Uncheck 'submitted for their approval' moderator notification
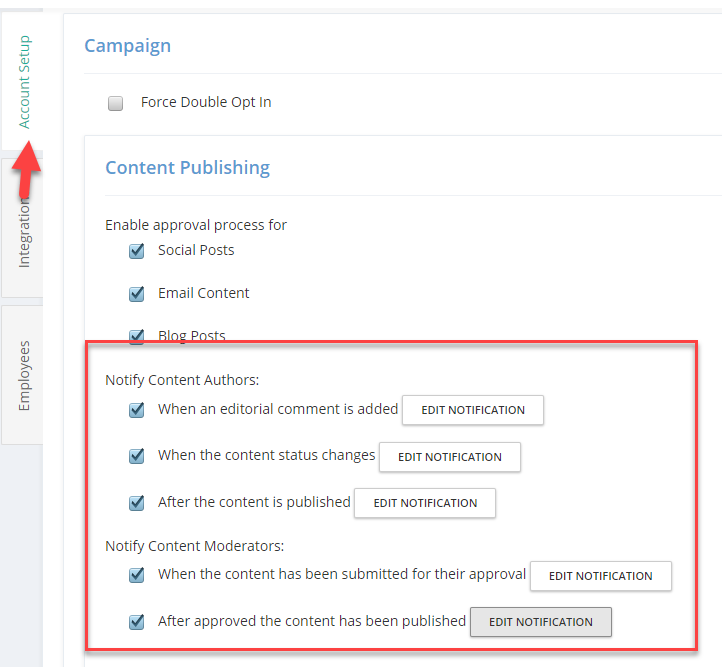722x667 pixels. [x=136, y=575]
